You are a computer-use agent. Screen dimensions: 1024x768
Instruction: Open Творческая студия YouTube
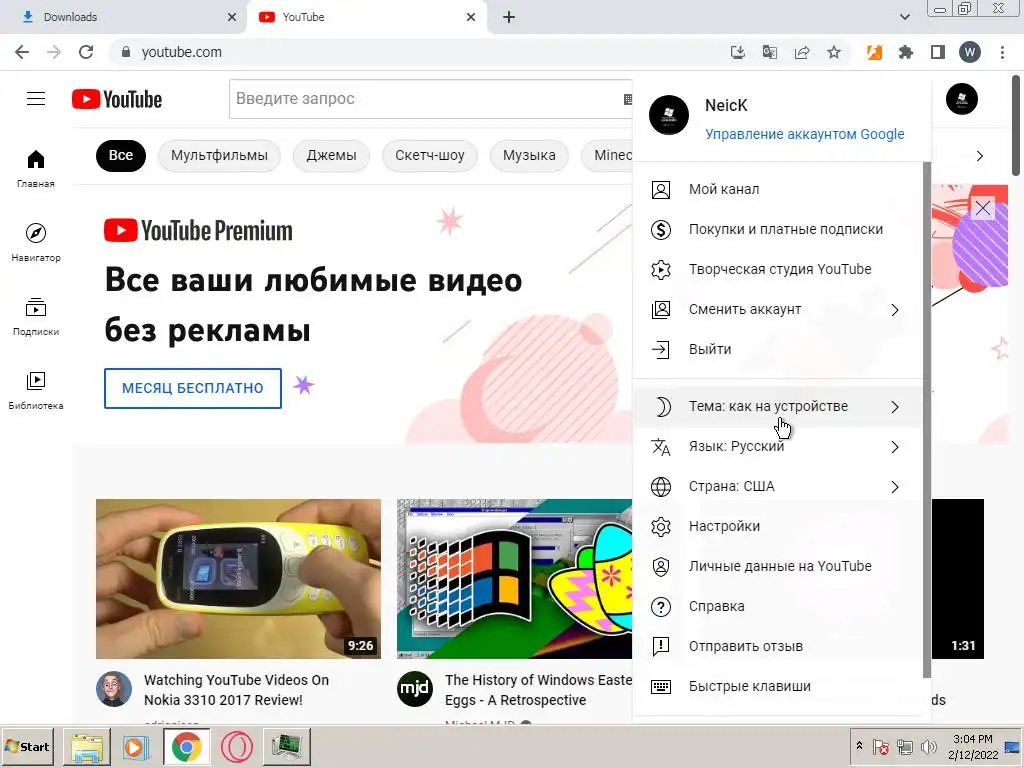click(777, 269)
